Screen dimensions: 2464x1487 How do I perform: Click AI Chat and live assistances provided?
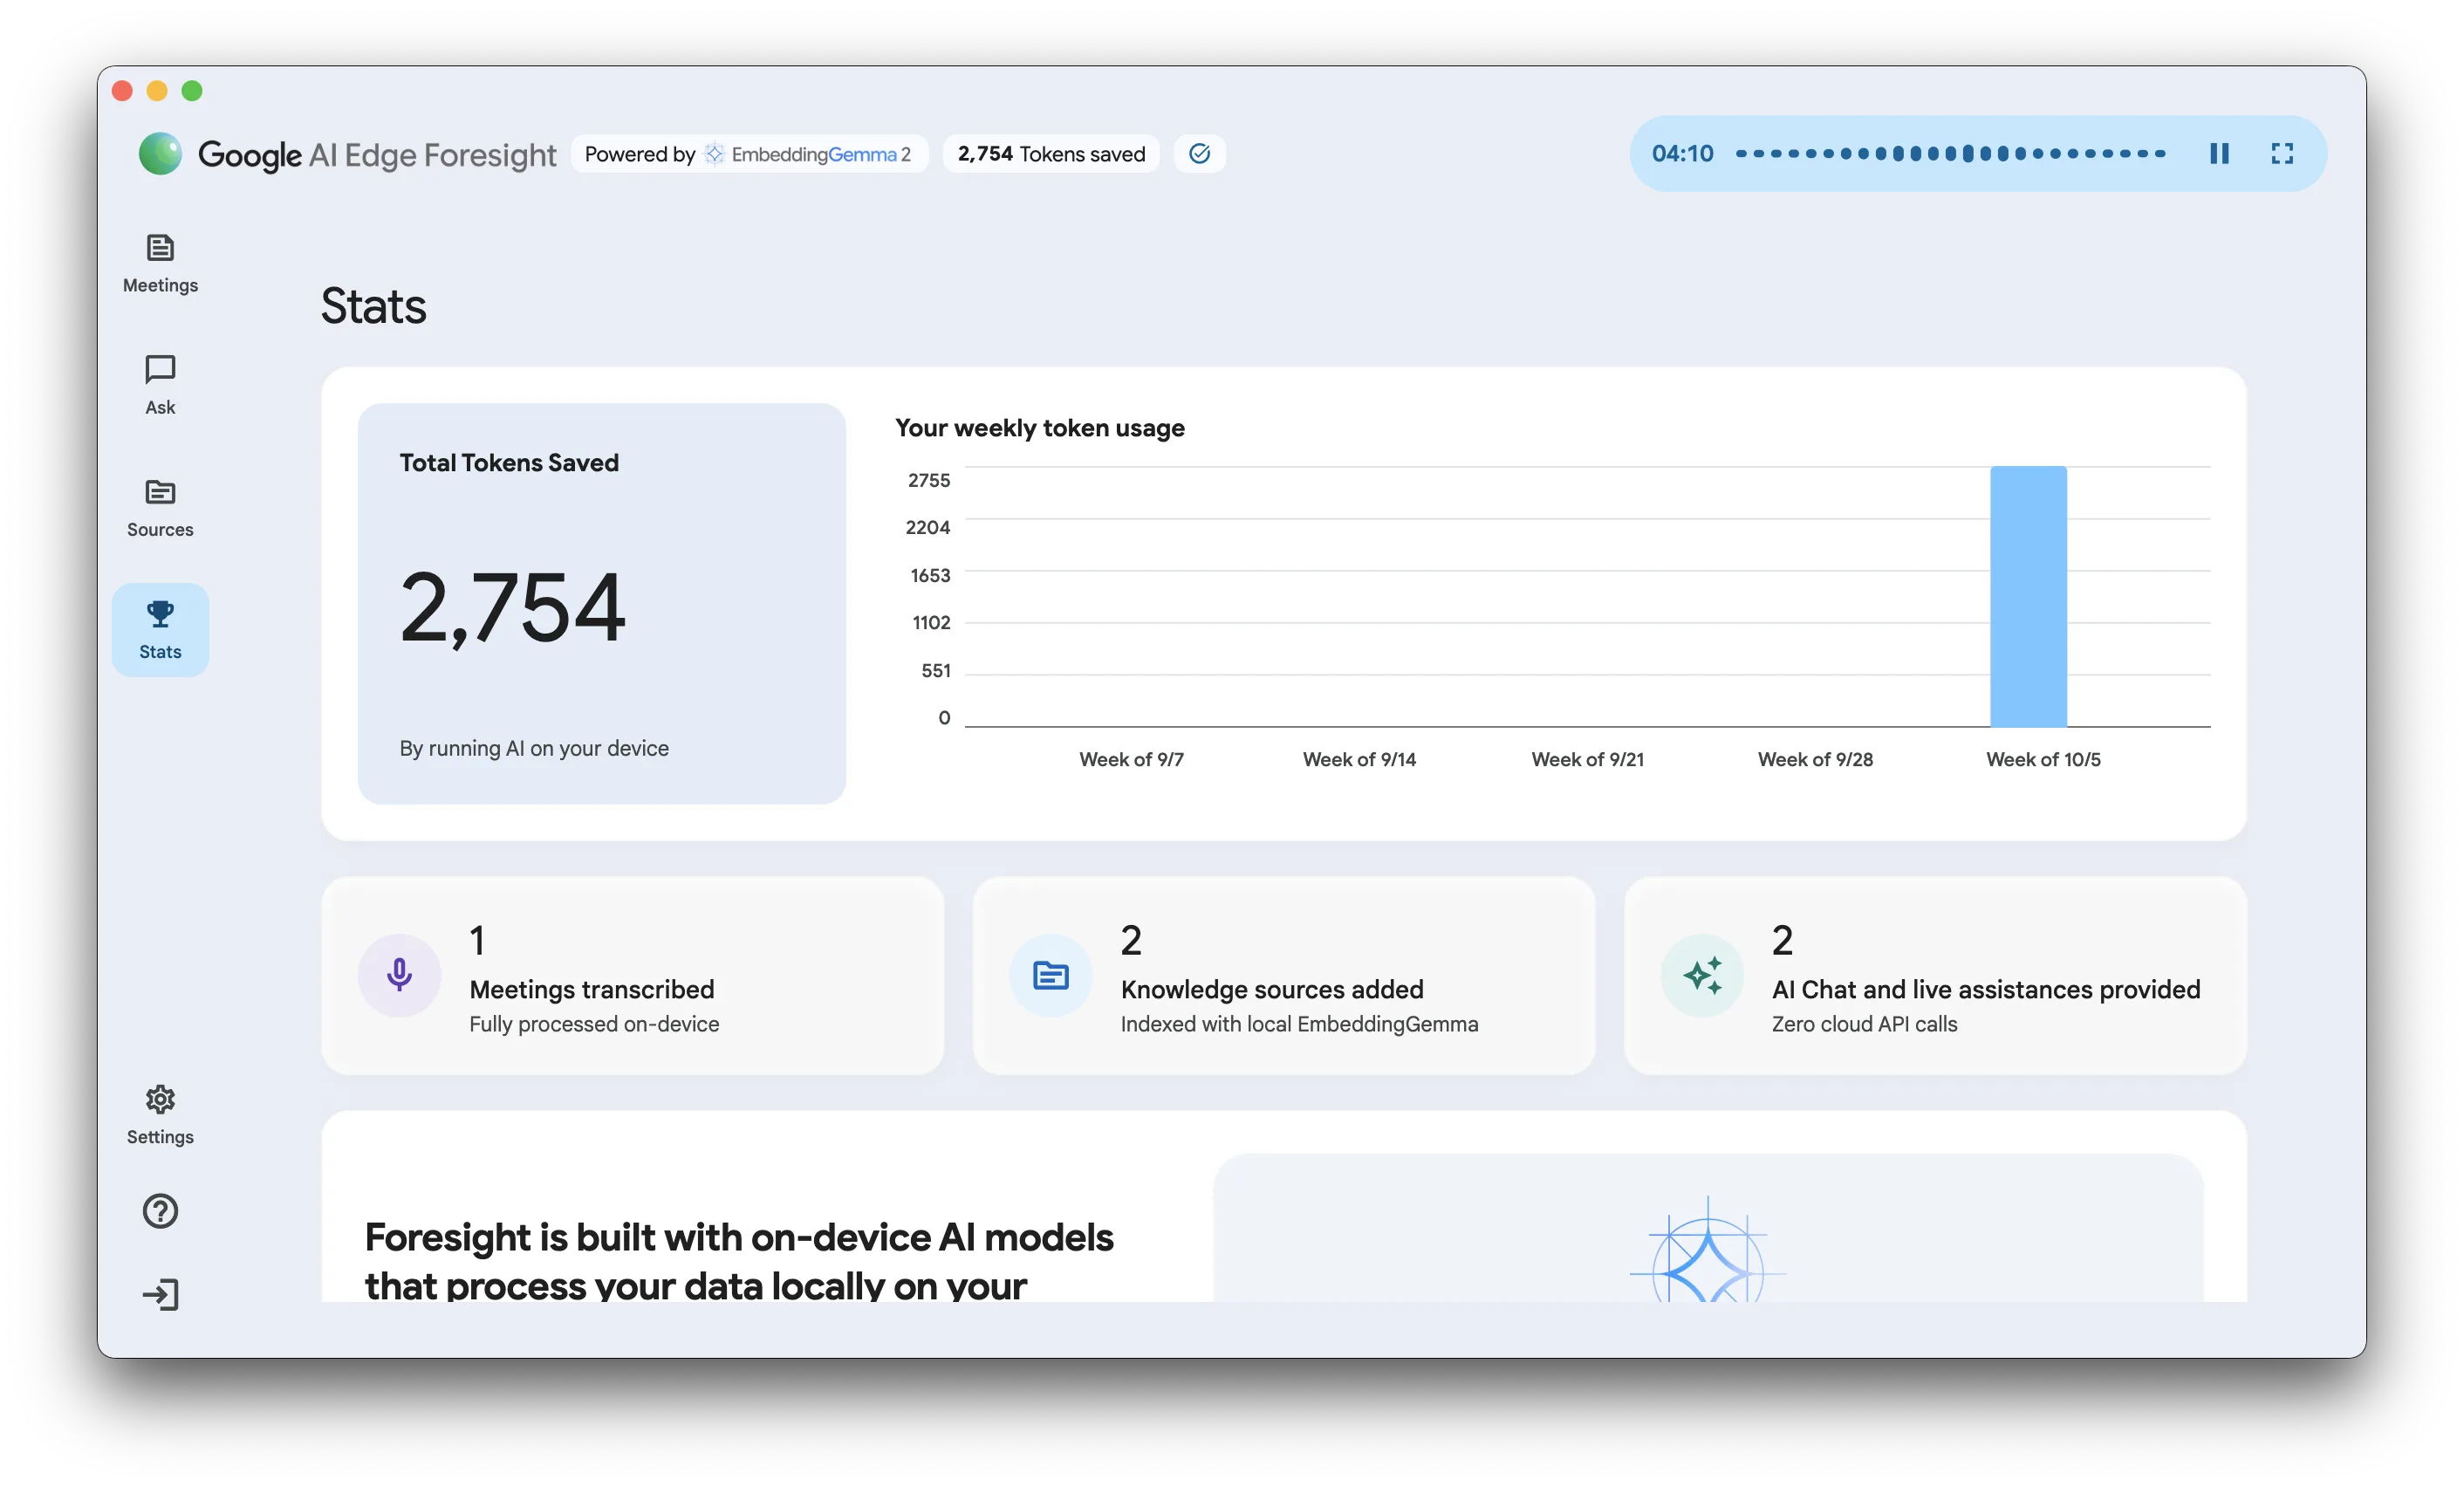(1986, 989)
